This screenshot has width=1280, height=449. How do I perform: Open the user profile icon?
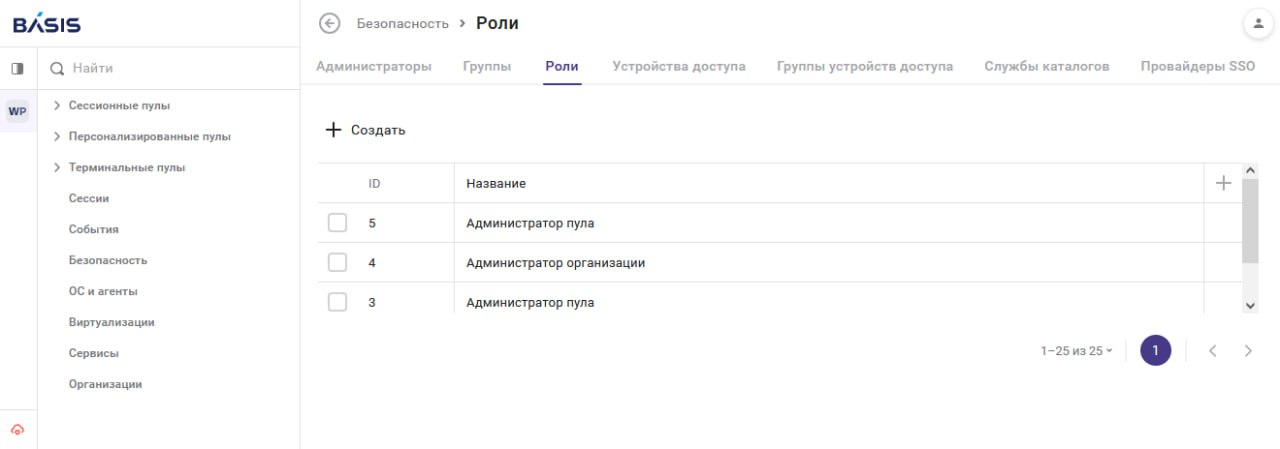pyautogui.click(x=1257, y=23)
